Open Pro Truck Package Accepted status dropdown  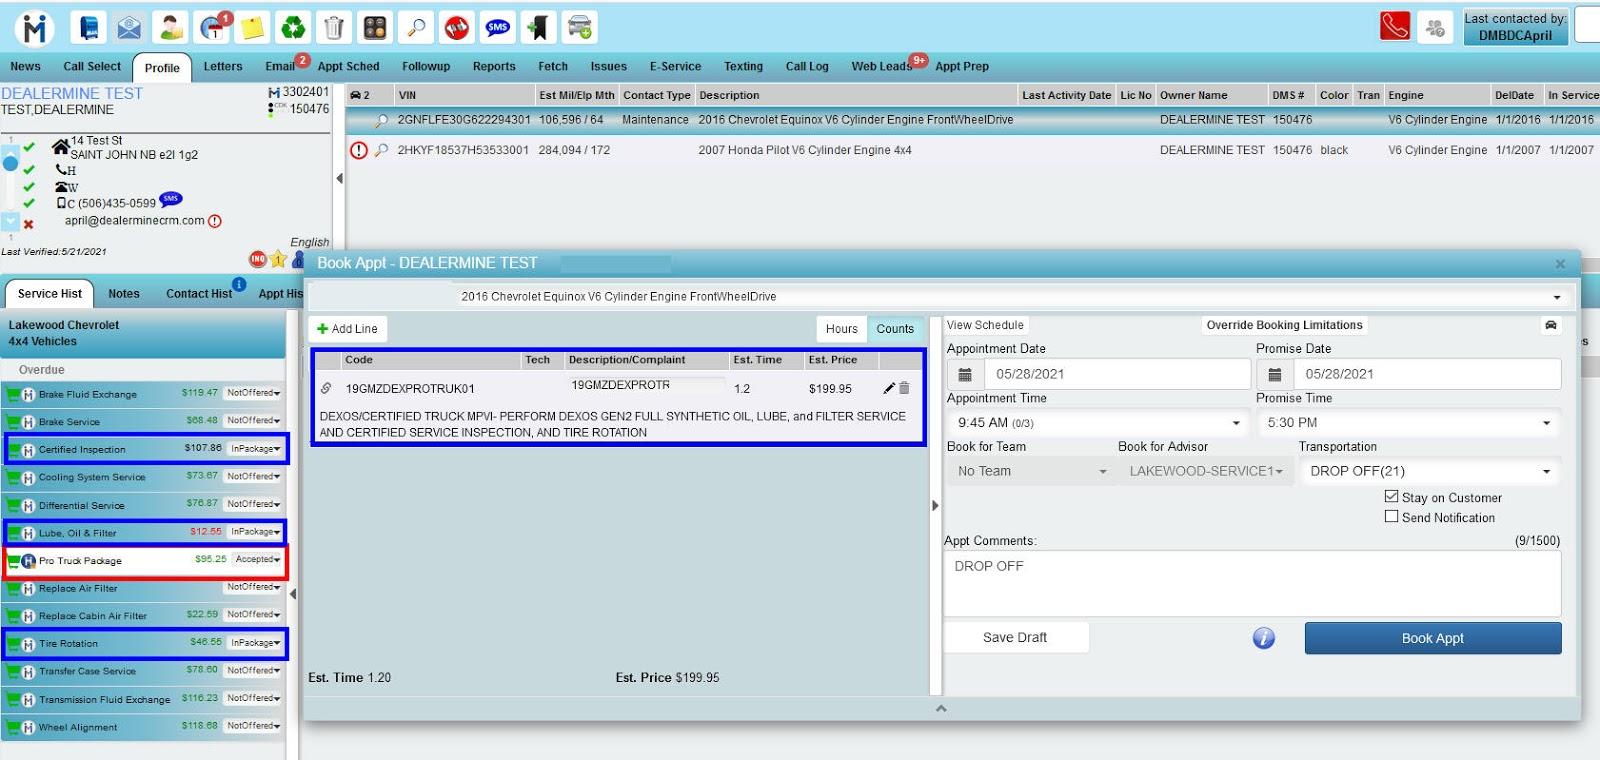[258, 560]
